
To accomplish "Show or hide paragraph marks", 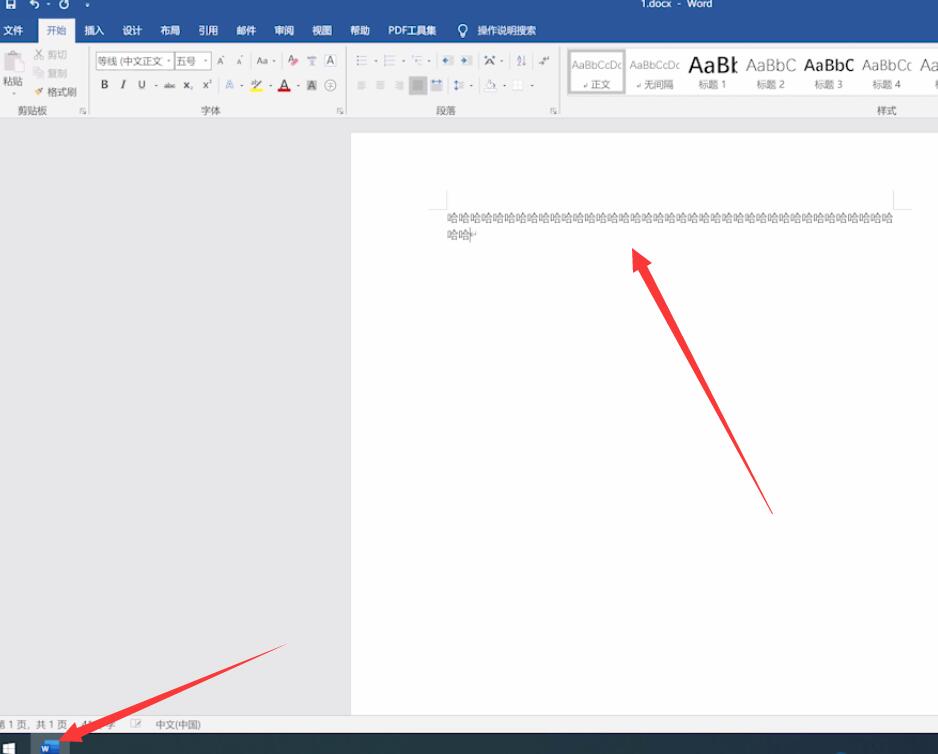I will [544, 60].
